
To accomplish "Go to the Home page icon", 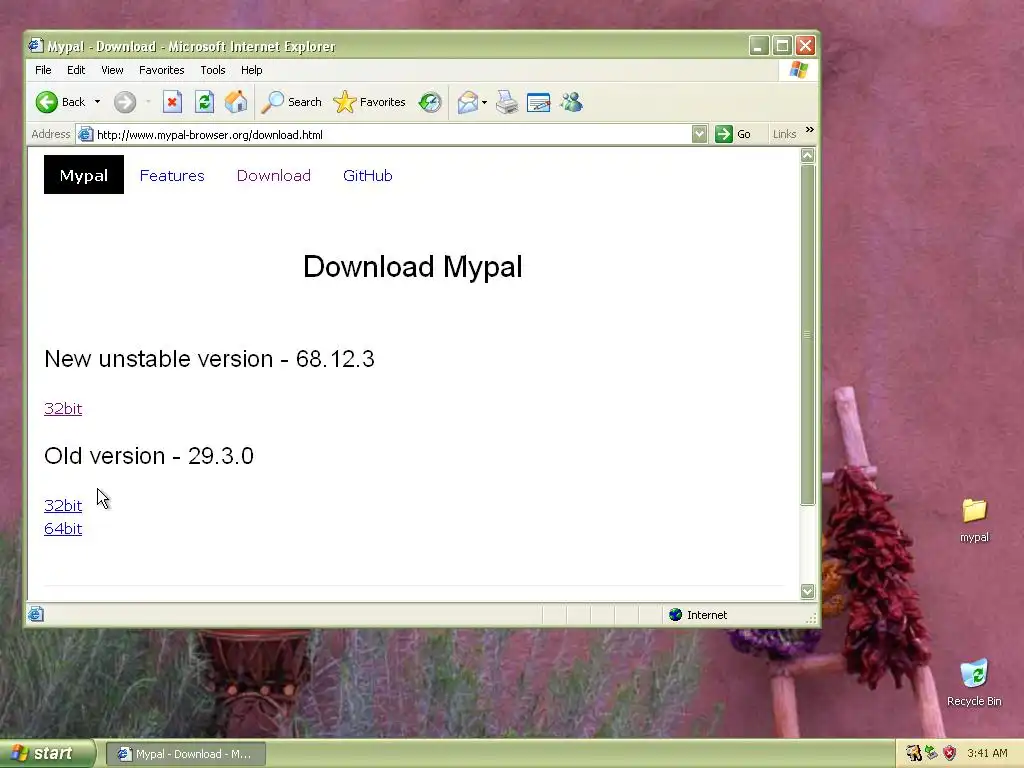I will [x=236, y=102].
